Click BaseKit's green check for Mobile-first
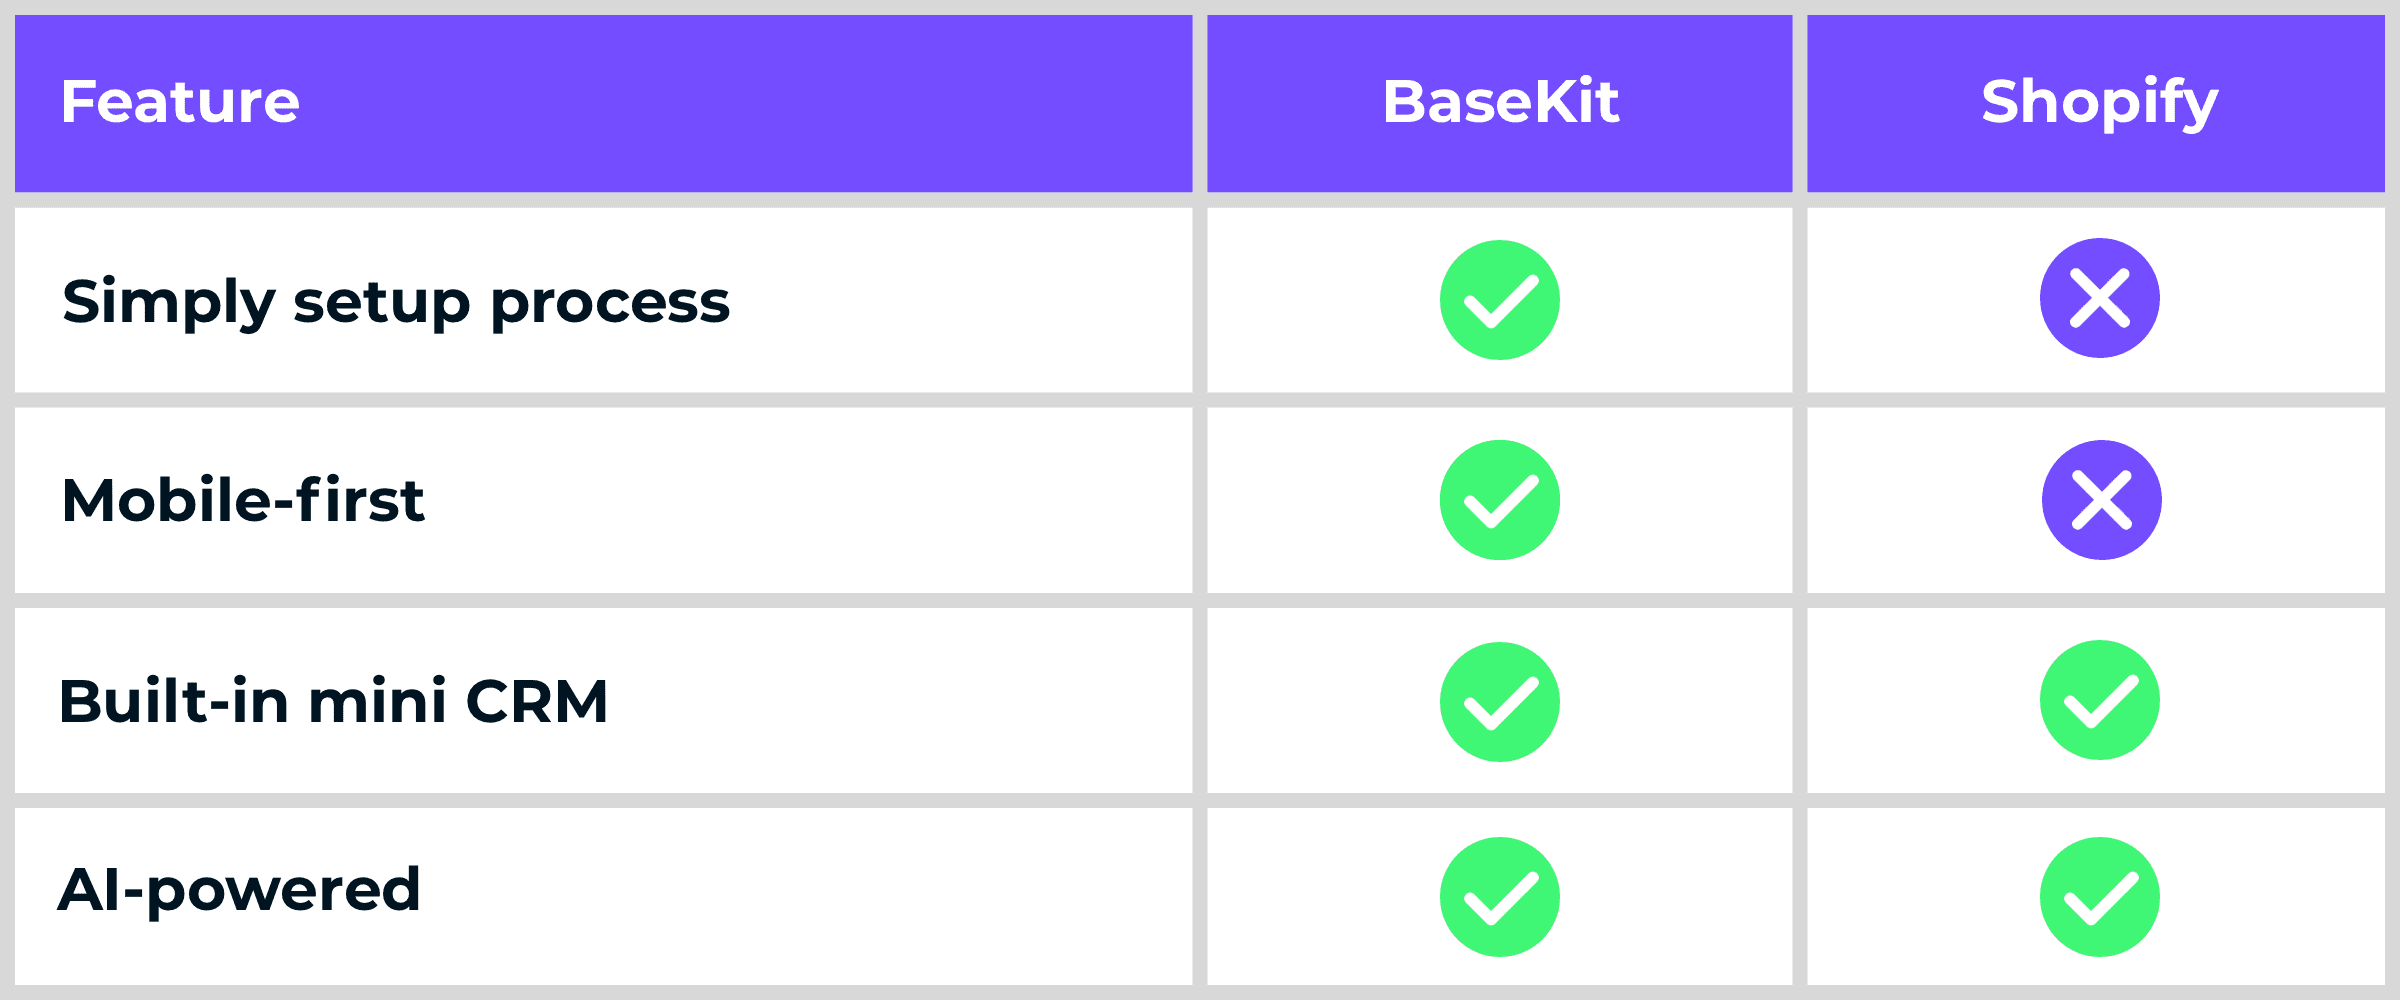Image resolution: width=2400 pixels, height=1000 pixels. click(1499, 500)
